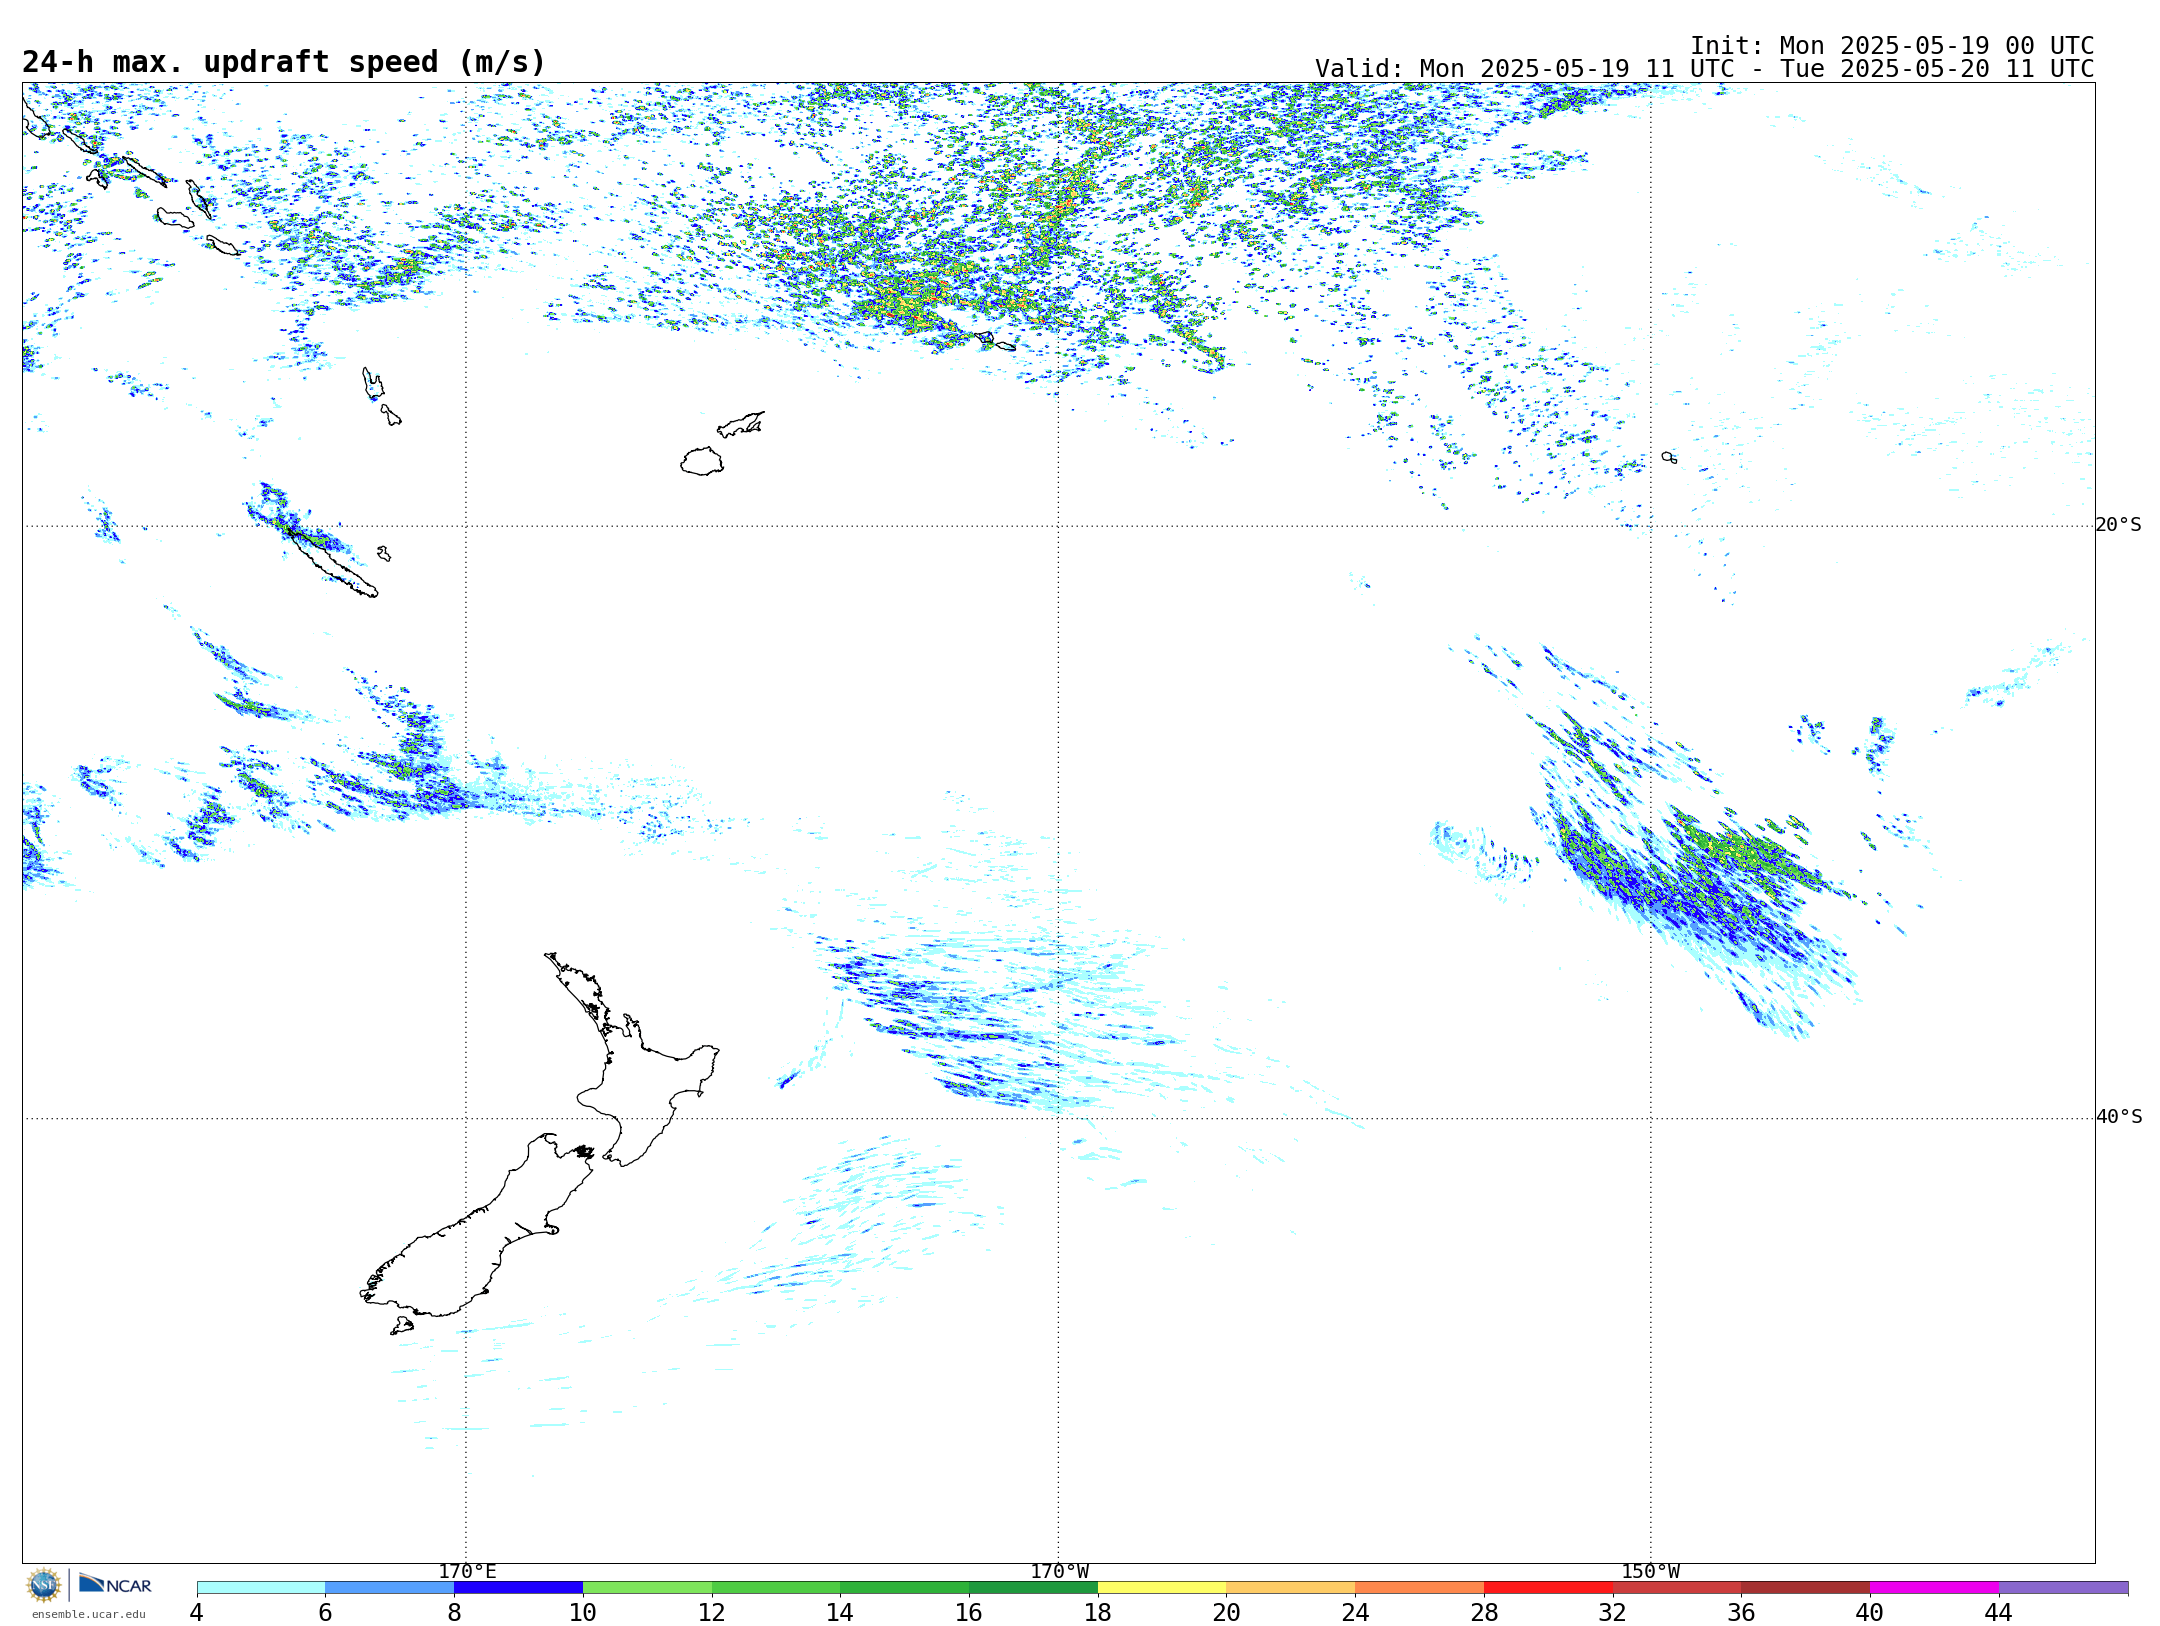
Task: Click the dark blue 8-10 colorbar swatch
Action: click(519, 1587)
